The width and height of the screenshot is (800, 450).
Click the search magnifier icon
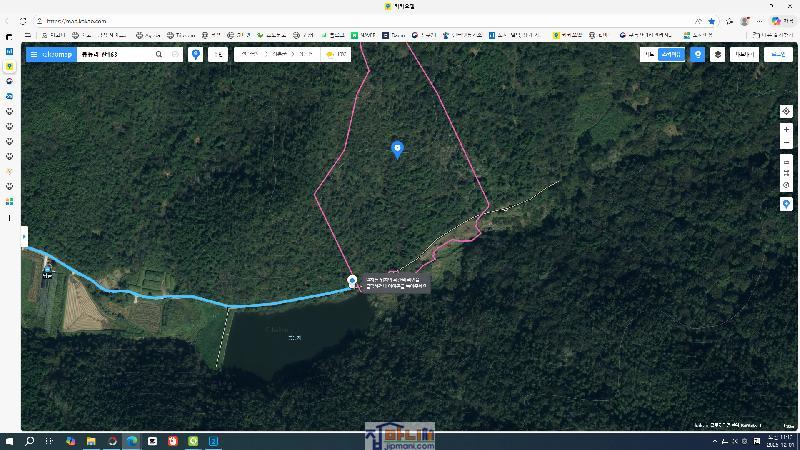click(159, 55)
